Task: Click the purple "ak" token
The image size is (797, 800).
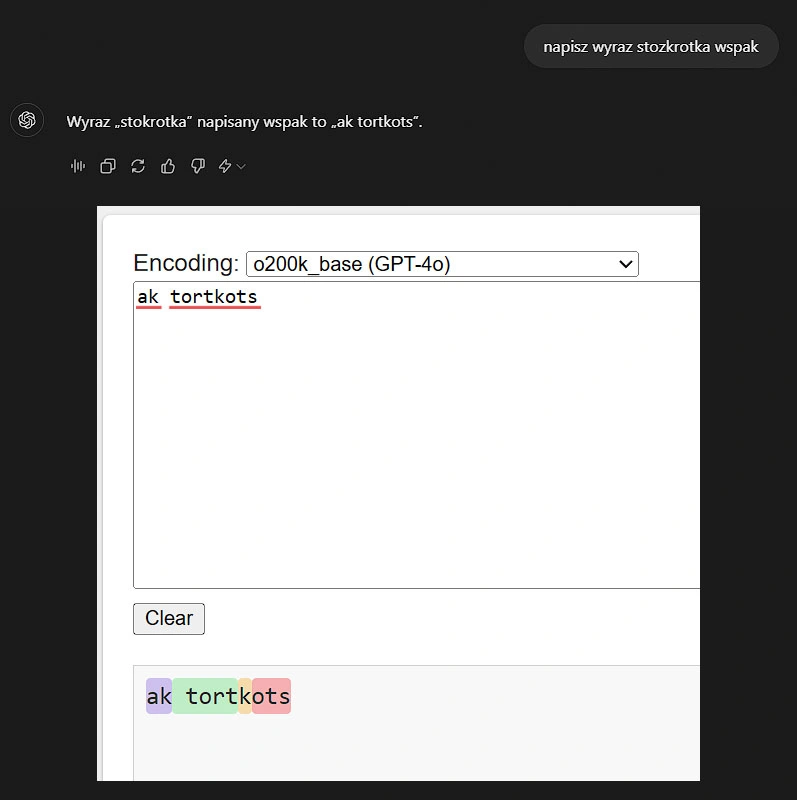Action: (159, 696)
